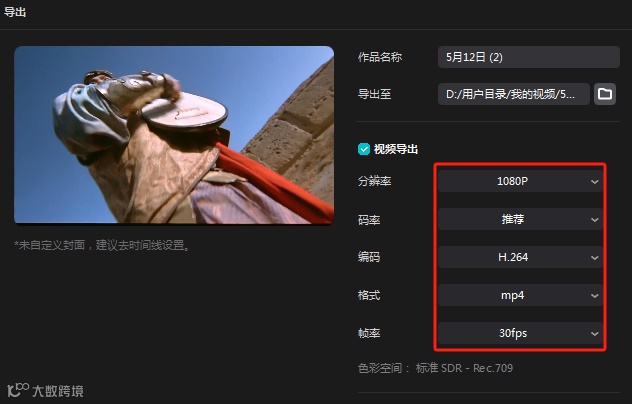
Task: Click the chevron arrow on the H.264 selector
Action: pos(595,258)
